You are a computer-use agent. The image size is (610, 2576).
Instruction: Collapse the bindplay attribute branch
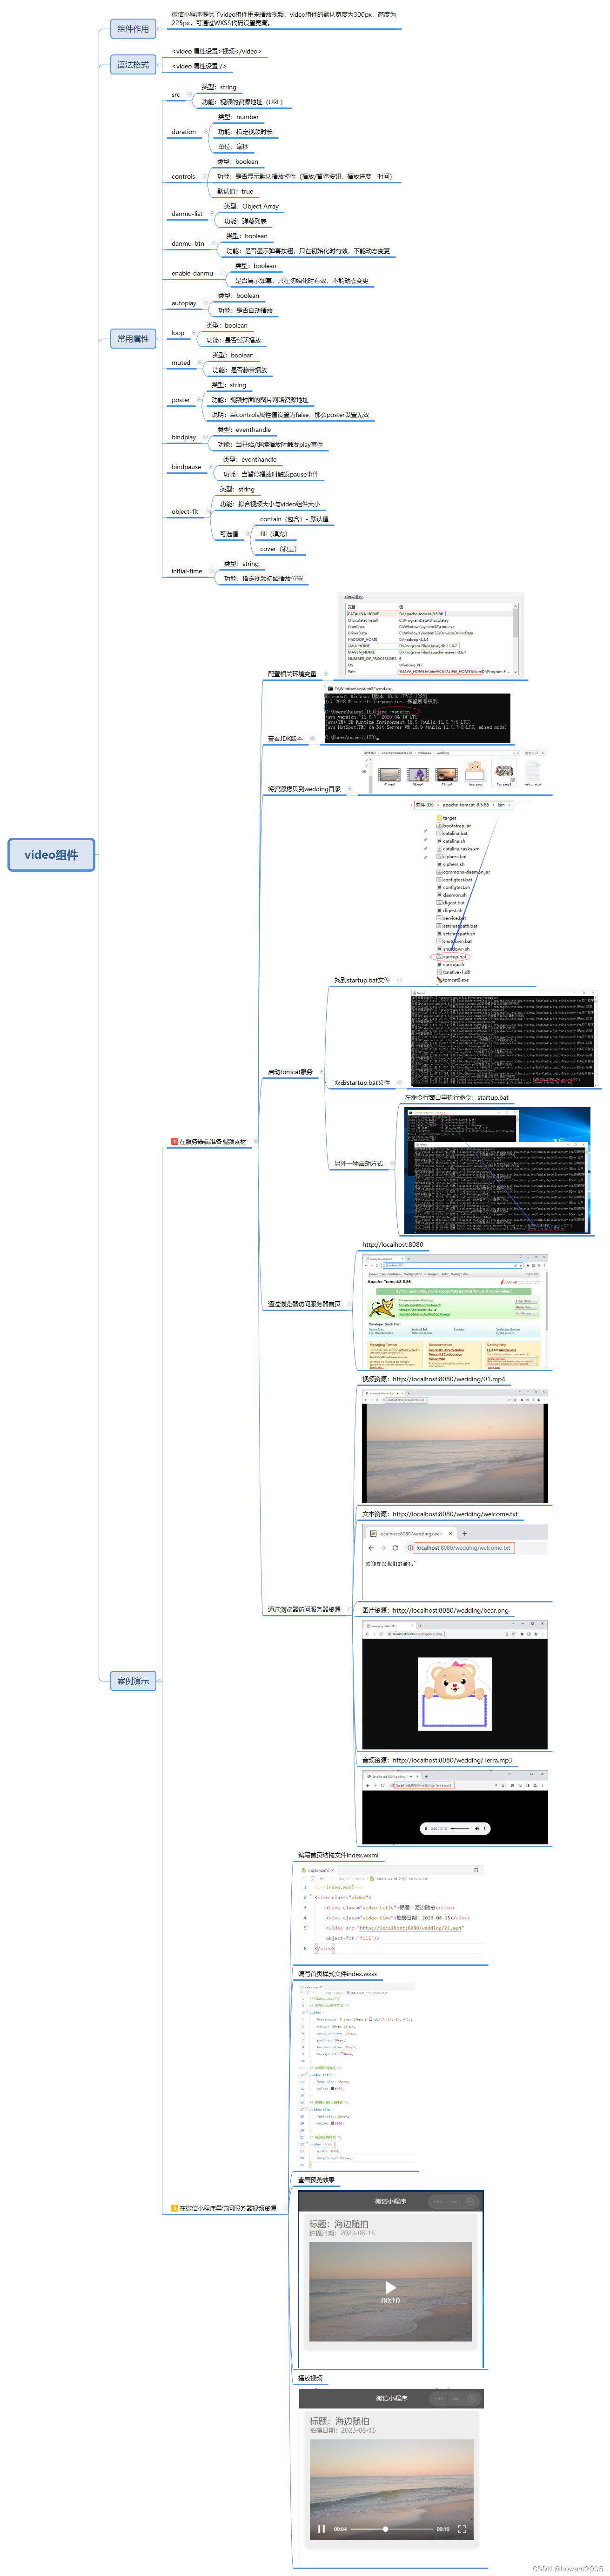click(206, 437)
